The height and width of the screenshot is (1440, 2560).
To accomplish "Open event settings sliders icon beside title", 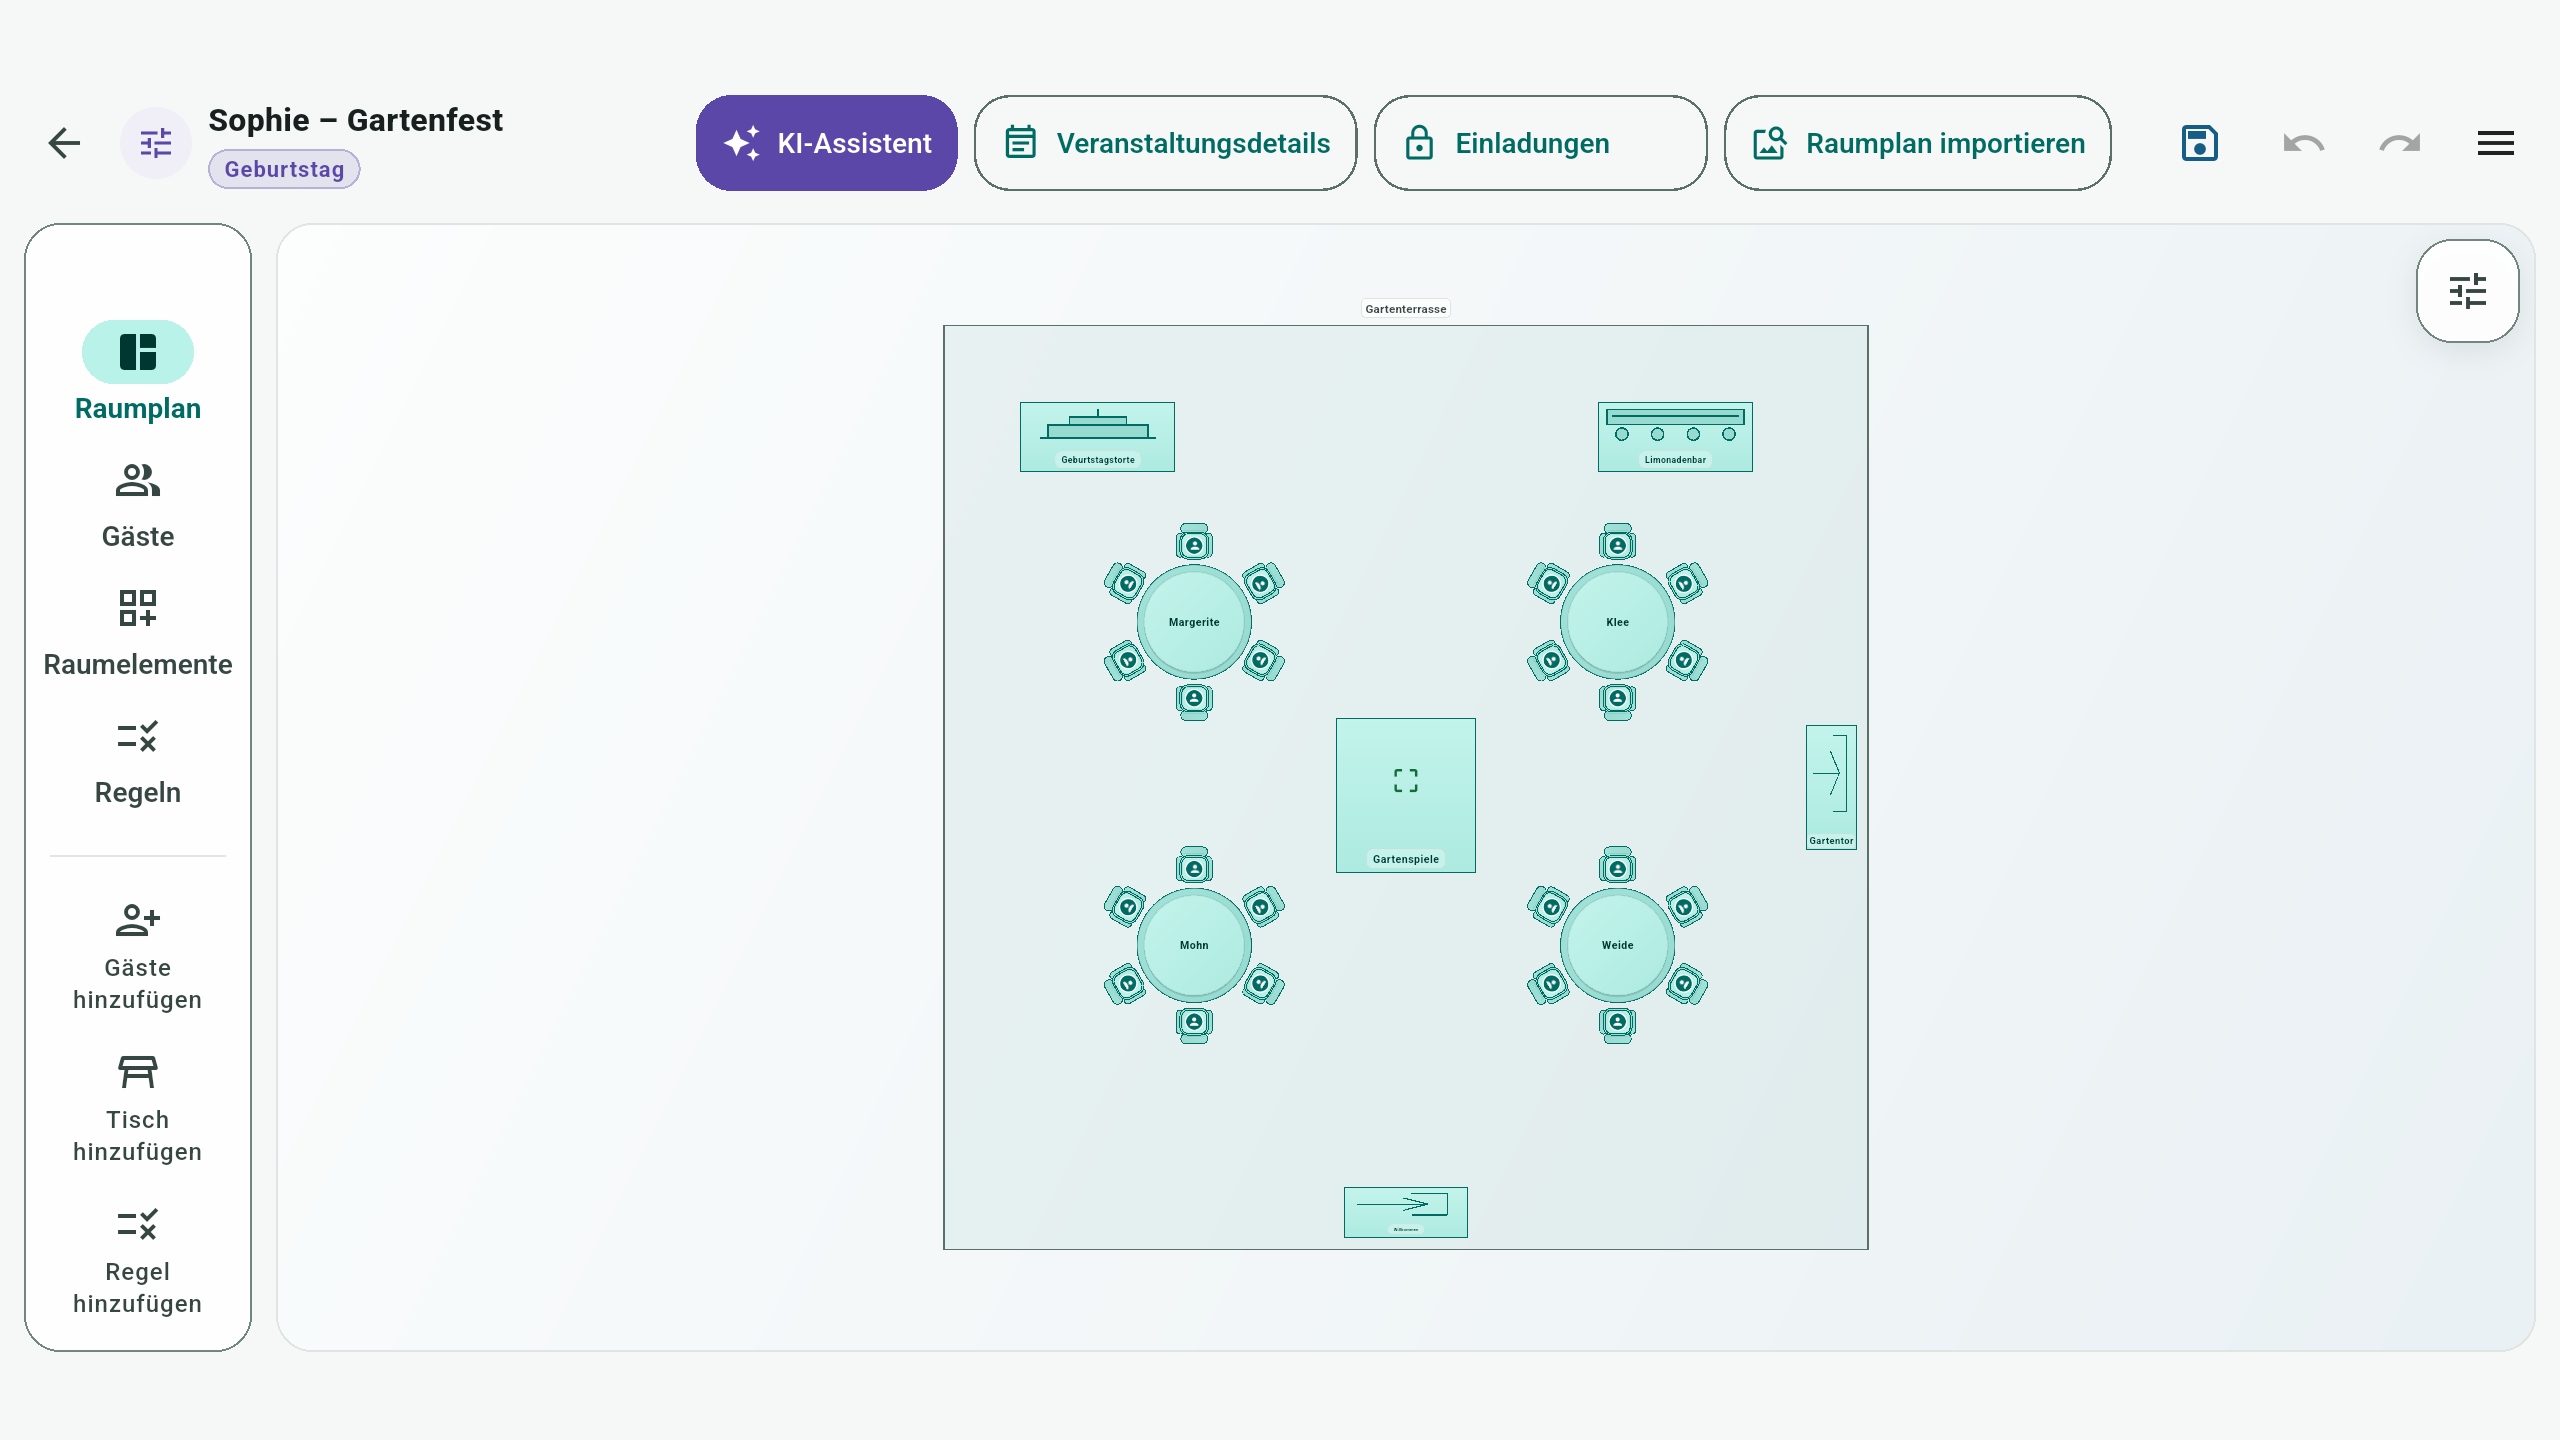I will (x=156, y=143).
